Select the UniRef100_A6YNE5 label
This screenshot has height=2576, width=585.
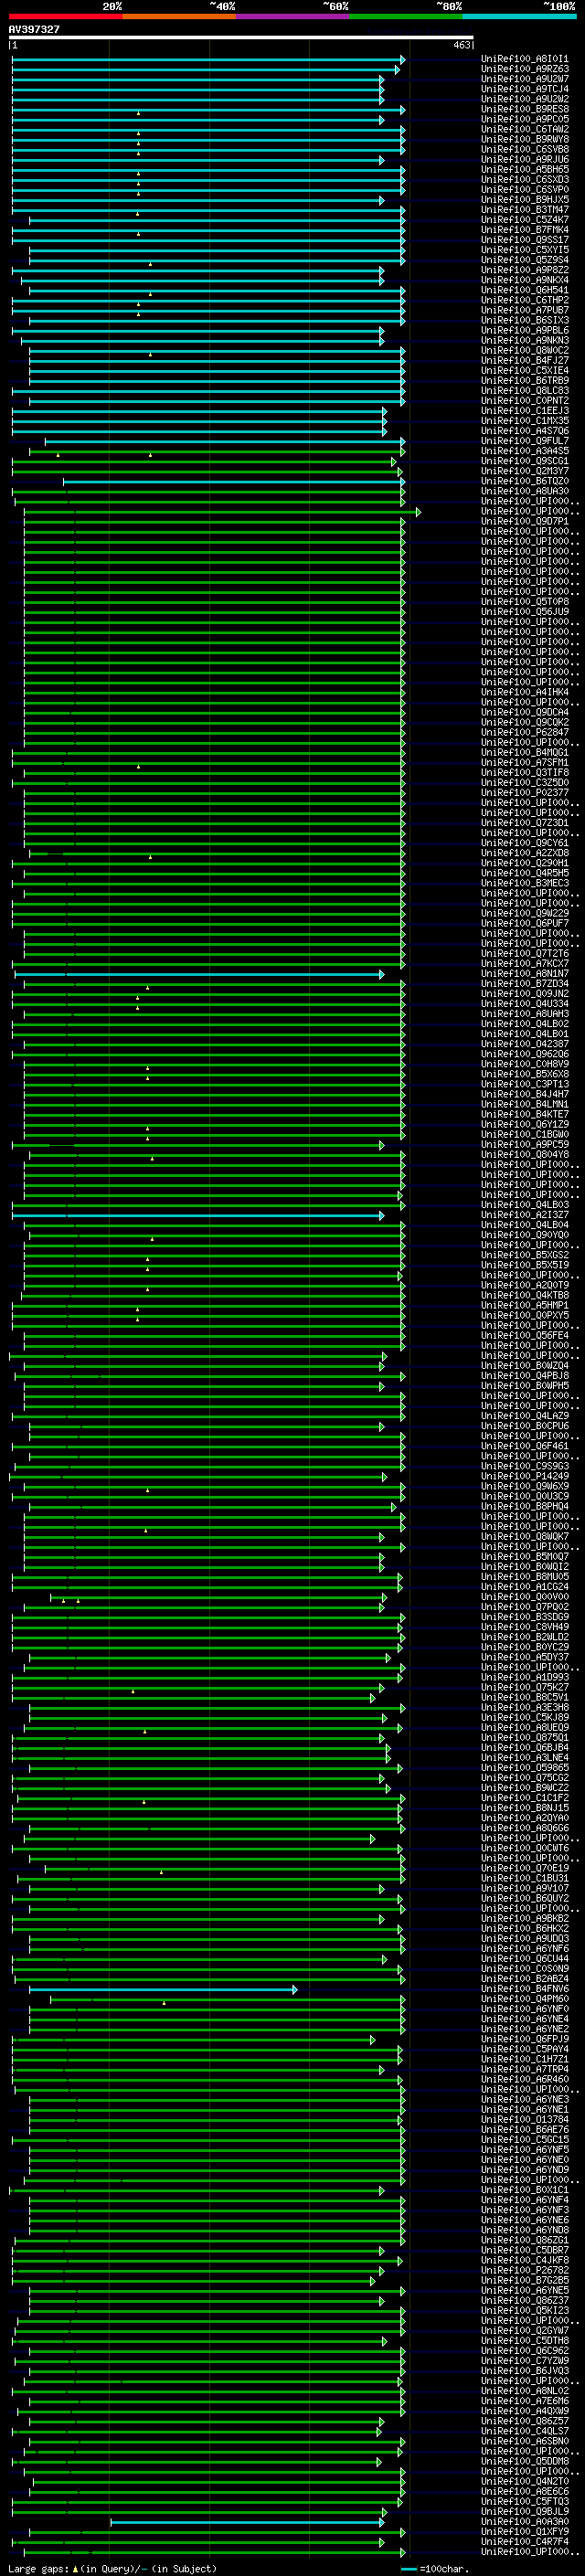pyautogui.click(x=525, y=2290)
